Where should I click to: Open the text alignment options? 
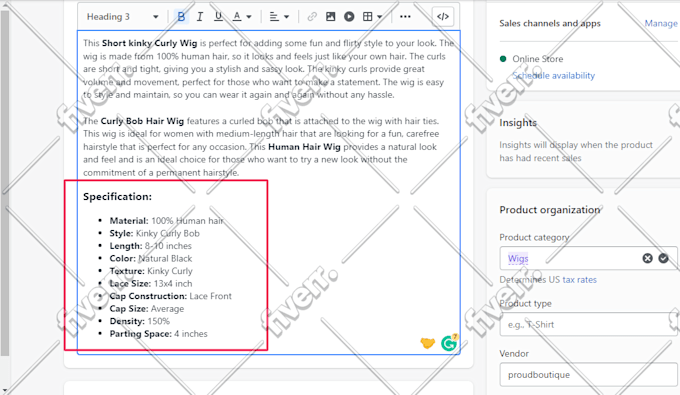pos(279,16)
